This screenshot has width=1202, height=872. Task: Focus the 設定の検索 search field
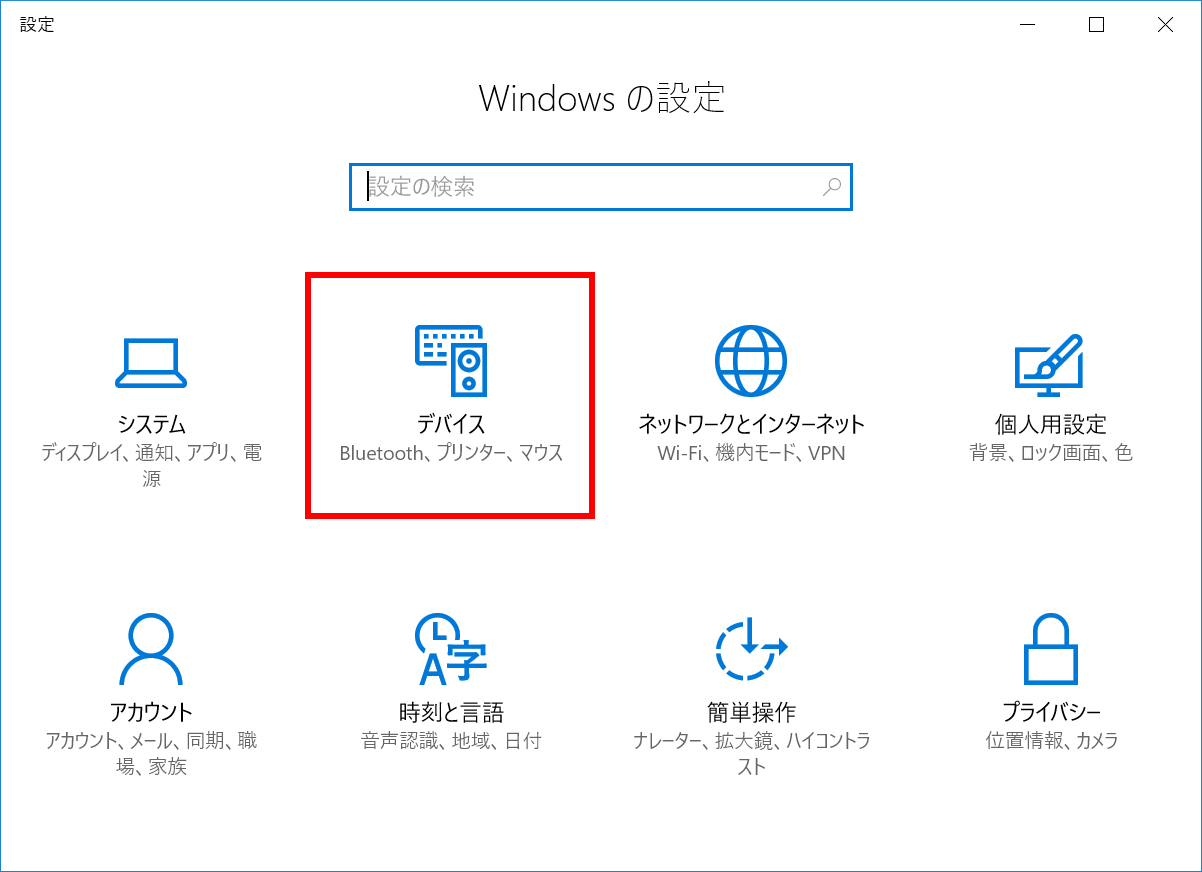(x=601, y=187)
